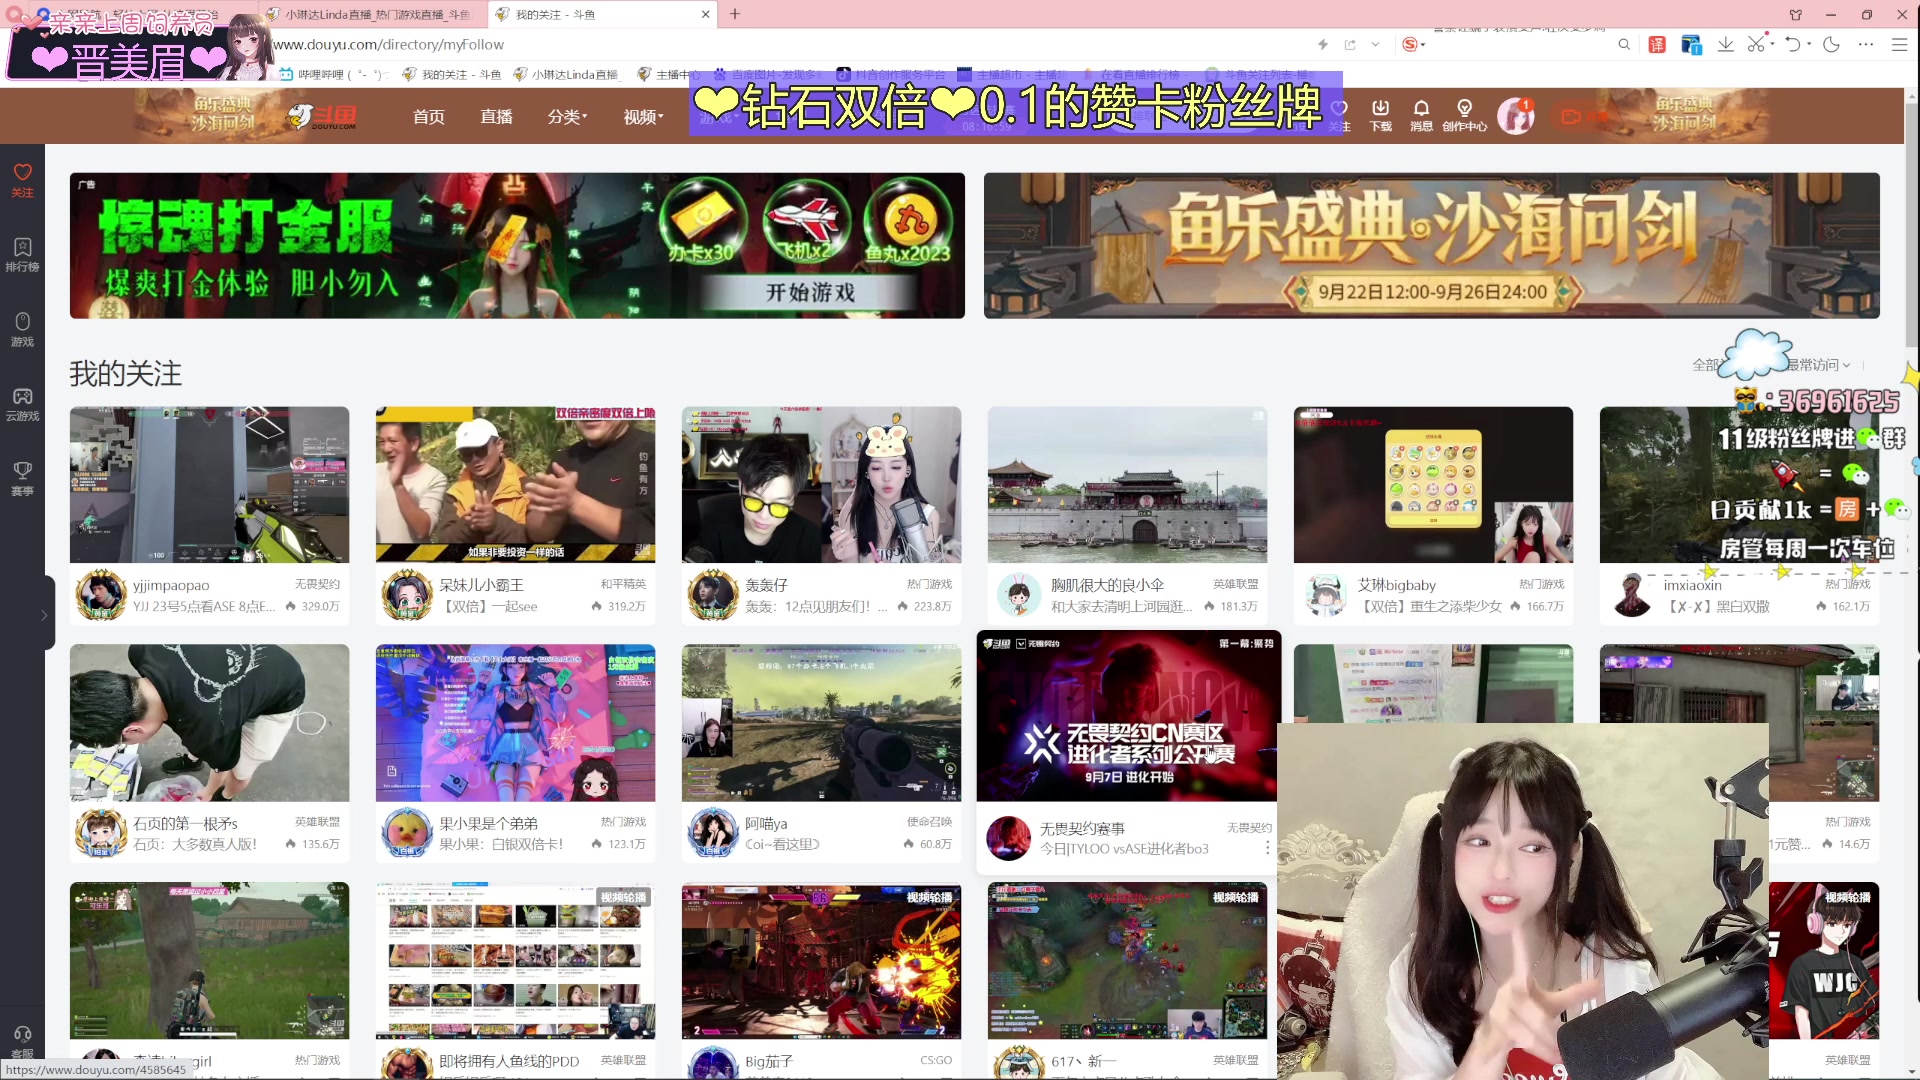The height and width of the screenshot is (1080, 1920).
Task: Open the browser hamburger menu icon
Action: click(1899, 44)
